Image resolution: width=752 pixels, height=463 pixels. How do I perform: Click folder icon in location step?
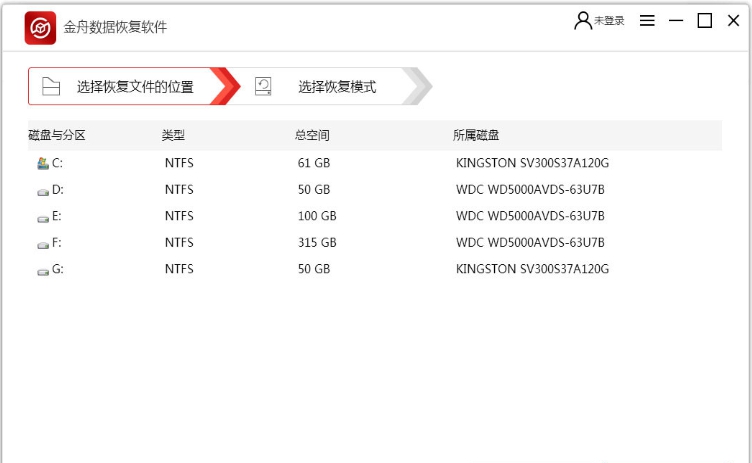point(51,87)
